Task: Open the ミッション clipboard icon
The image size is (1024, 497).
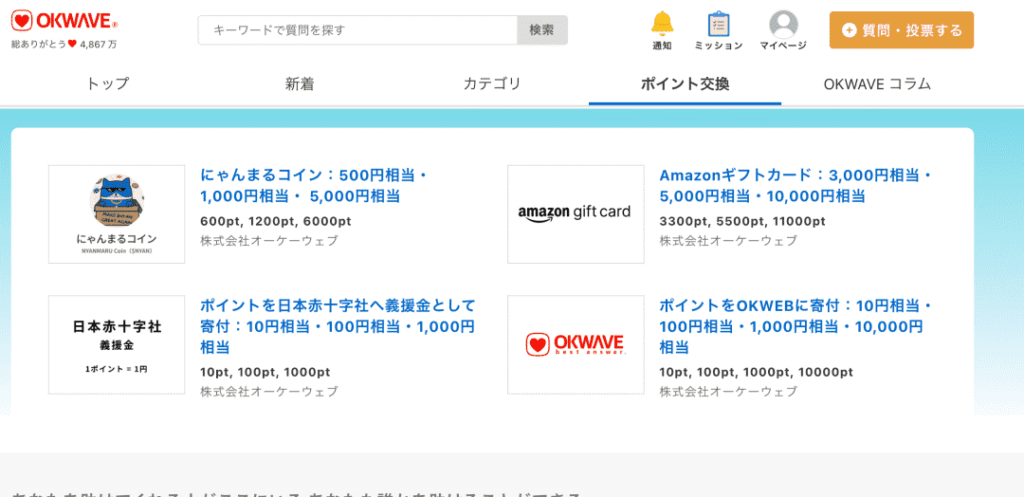Action: (x=718, y=24)
